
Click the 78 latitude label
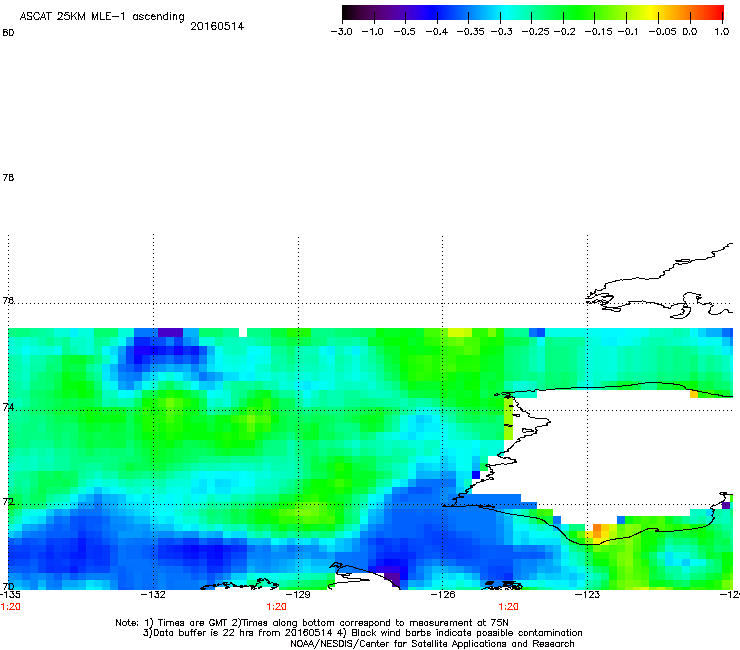click(8, 177)
